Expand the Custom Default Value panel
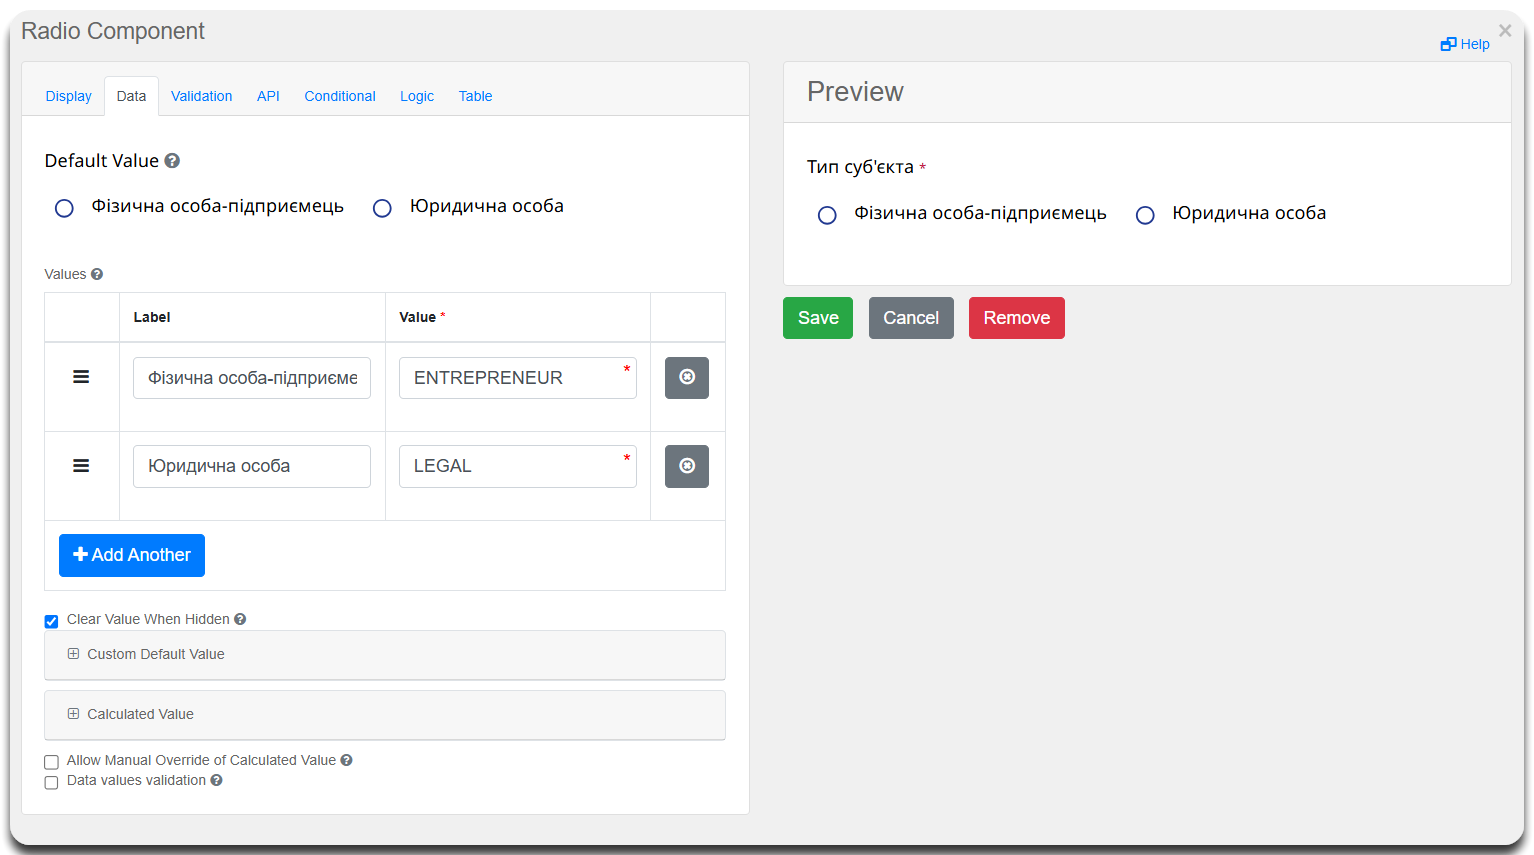Screen dimensions: 1534x855 click(155, 654)
